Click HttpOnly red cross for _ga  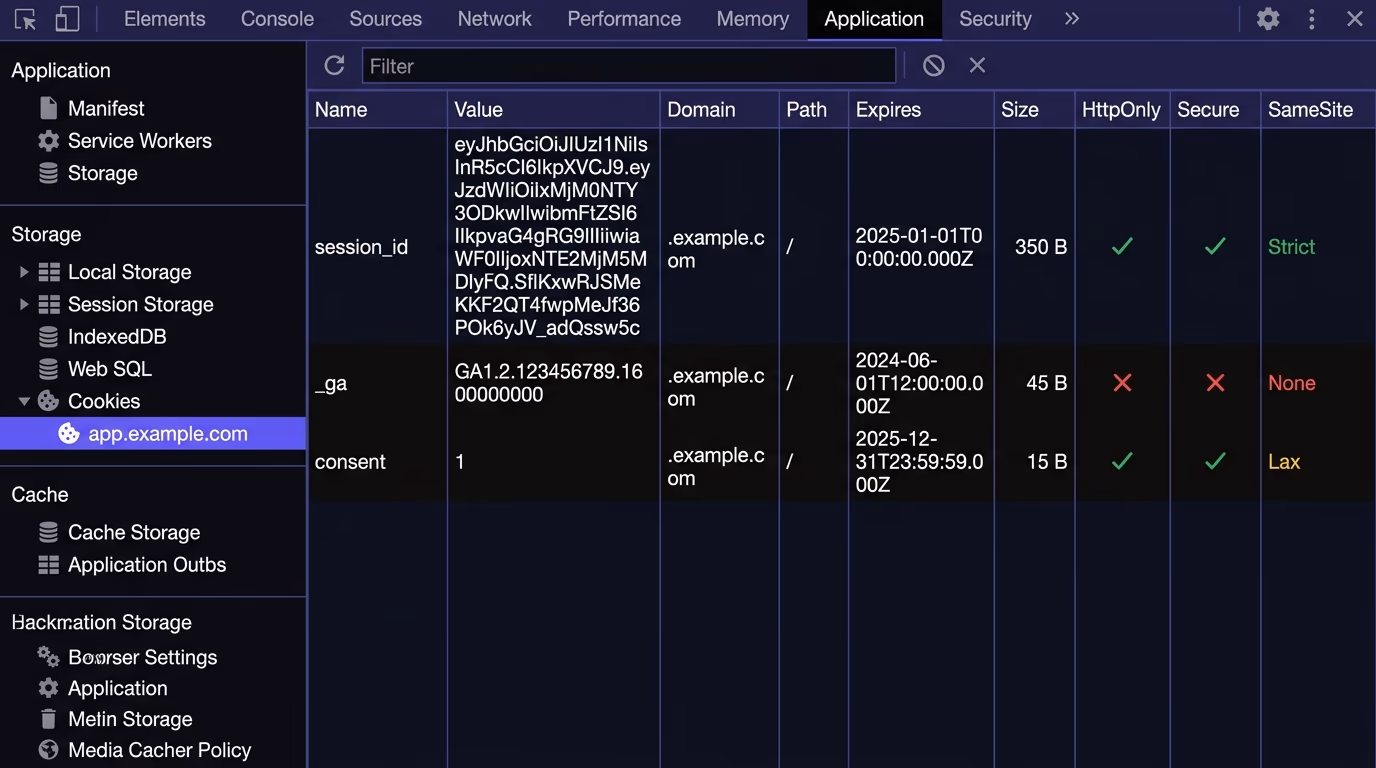click(1122, 383)
